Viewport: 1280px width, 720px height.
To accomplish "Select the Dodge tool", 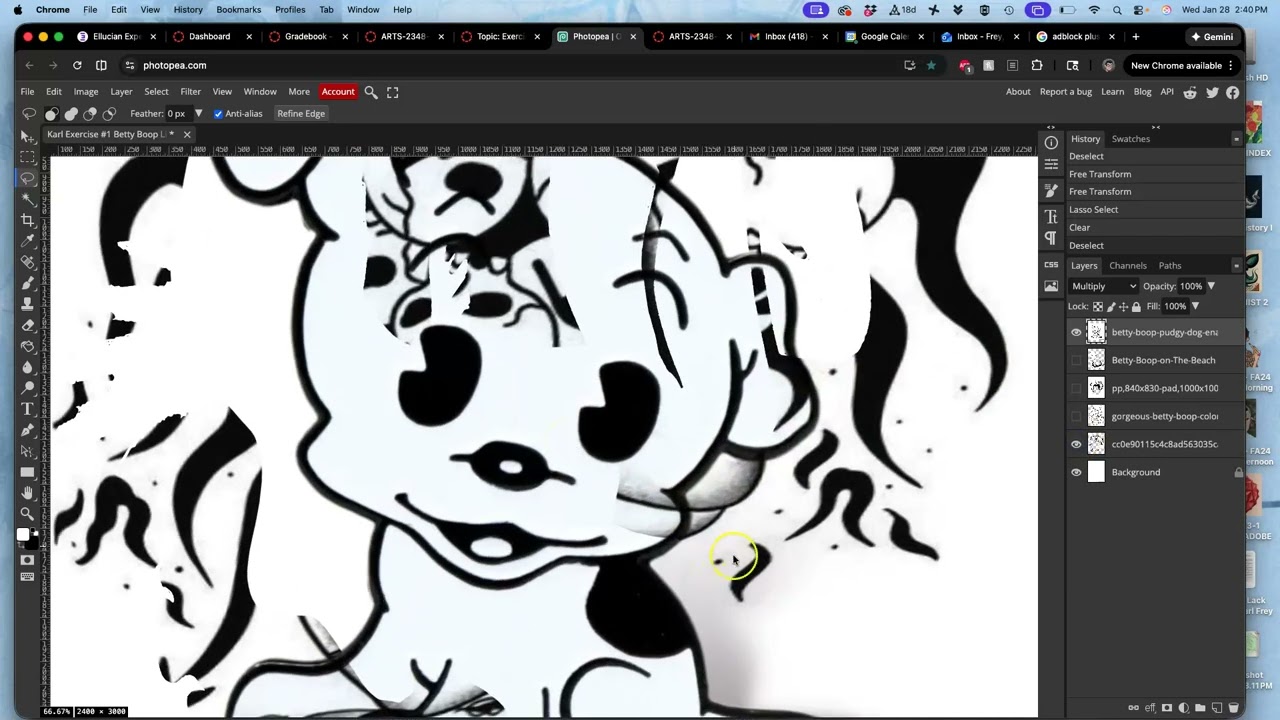I will [x=28, y=388].
